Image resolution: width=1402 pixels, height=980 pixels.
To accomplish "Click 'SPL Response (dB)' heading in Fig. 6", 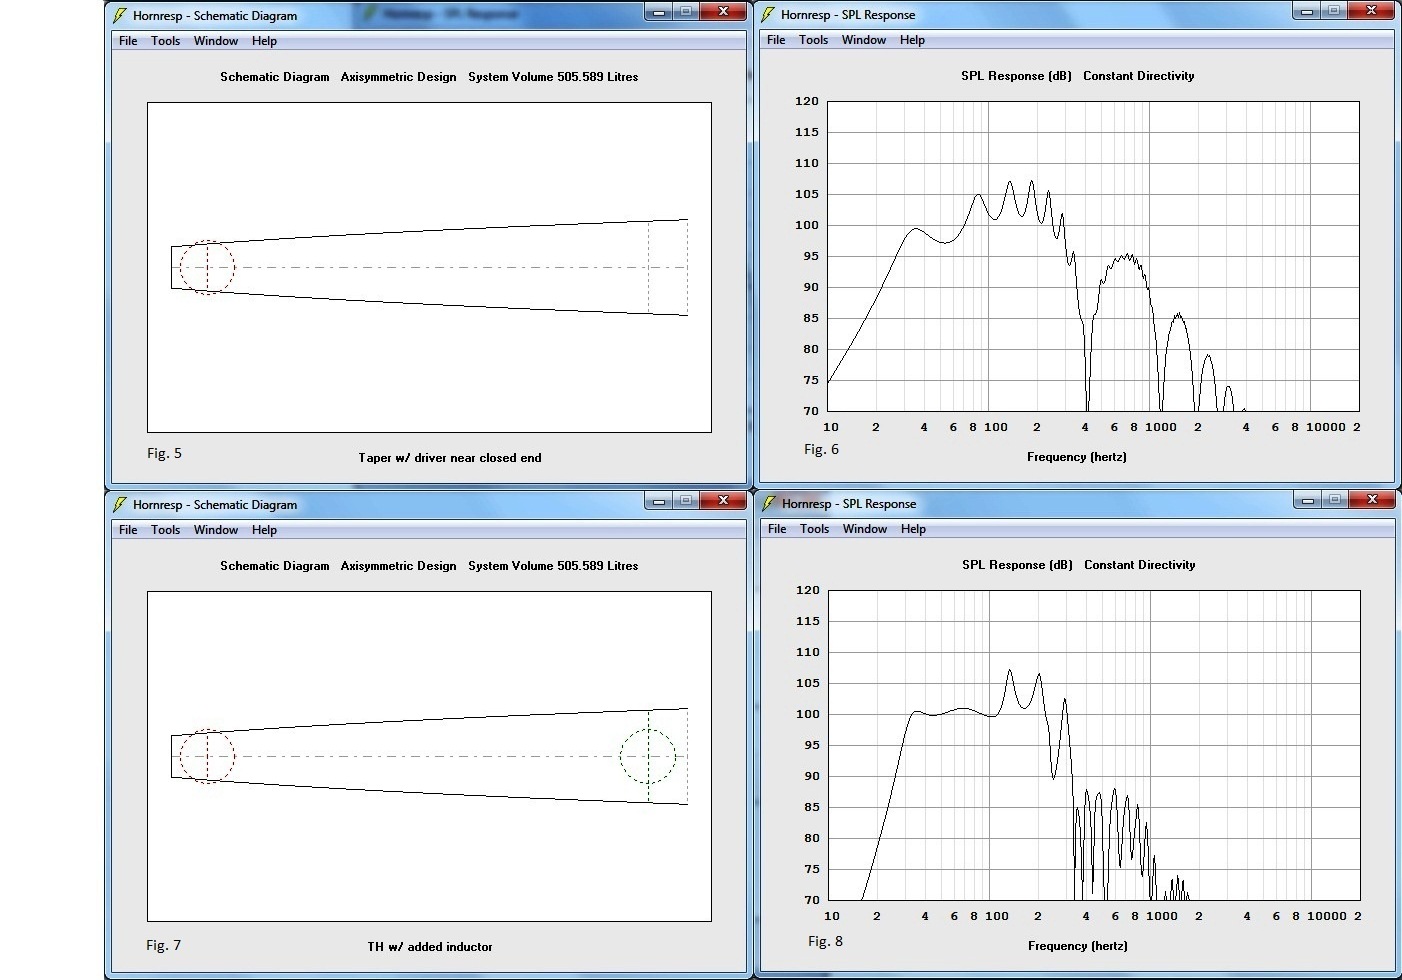I will click(x=1016, y=76).
